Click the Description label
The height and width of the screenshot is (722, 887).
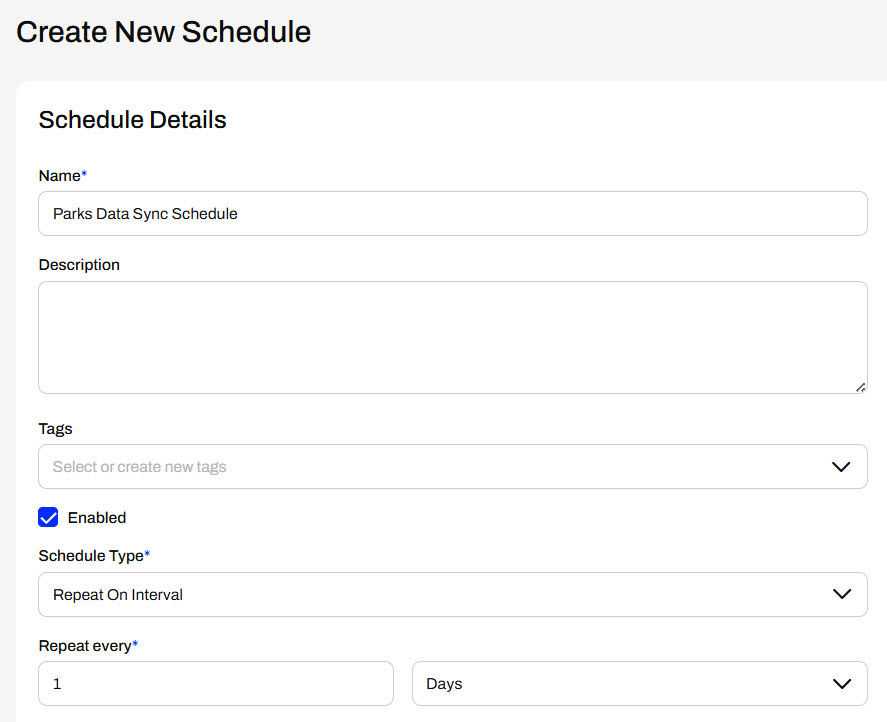coord(79,265)
